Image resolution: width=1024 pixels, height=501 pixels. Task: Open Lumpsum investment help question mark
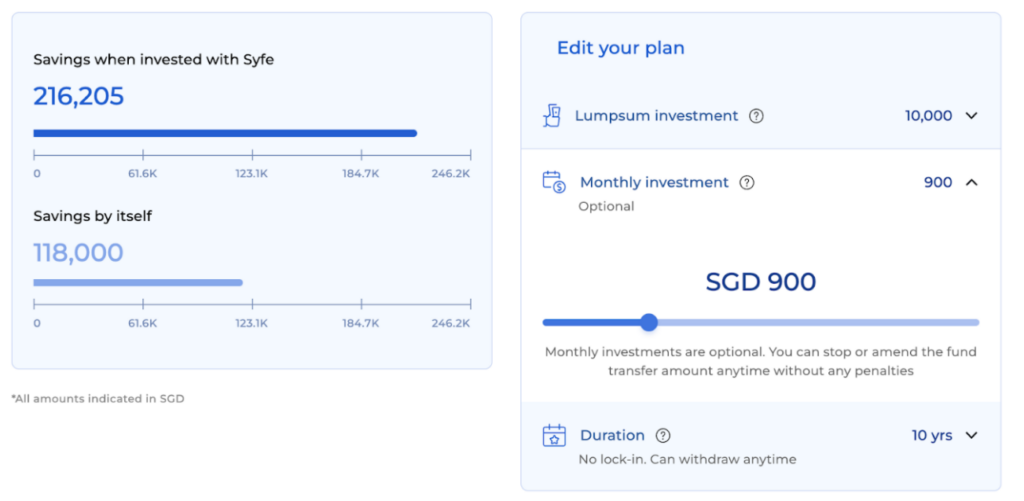756,116
